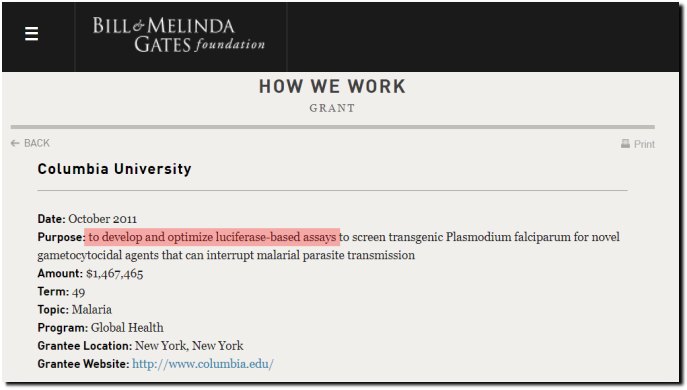Click the GRANT subheading

tap(332, 108)
